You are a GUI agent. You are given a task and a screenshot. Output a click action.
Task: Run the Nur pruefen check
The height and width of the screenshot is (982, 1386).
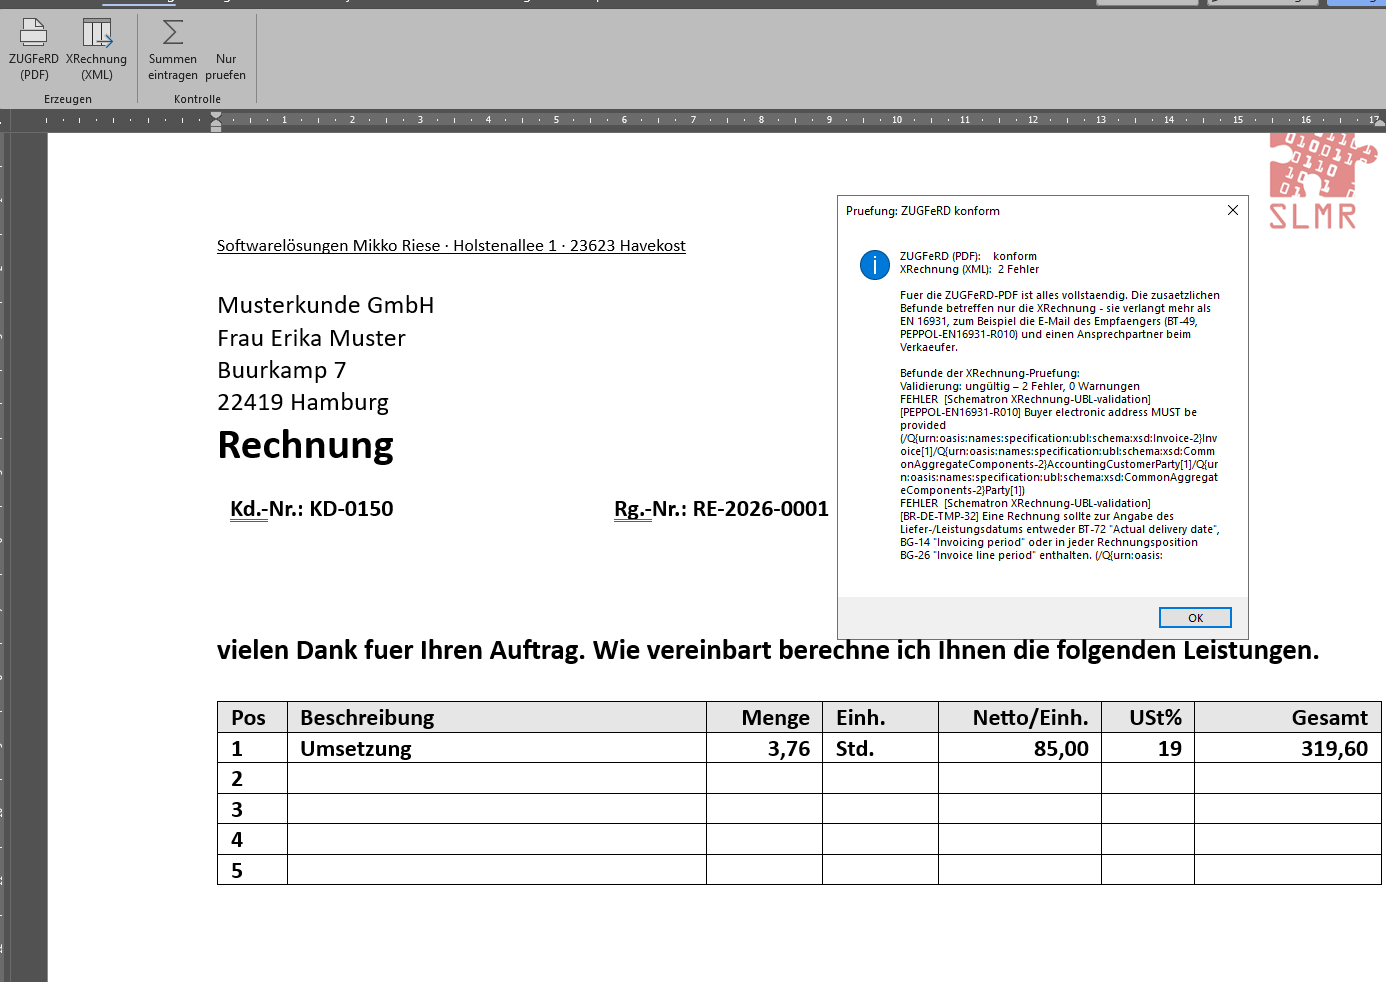pos(226,66)
